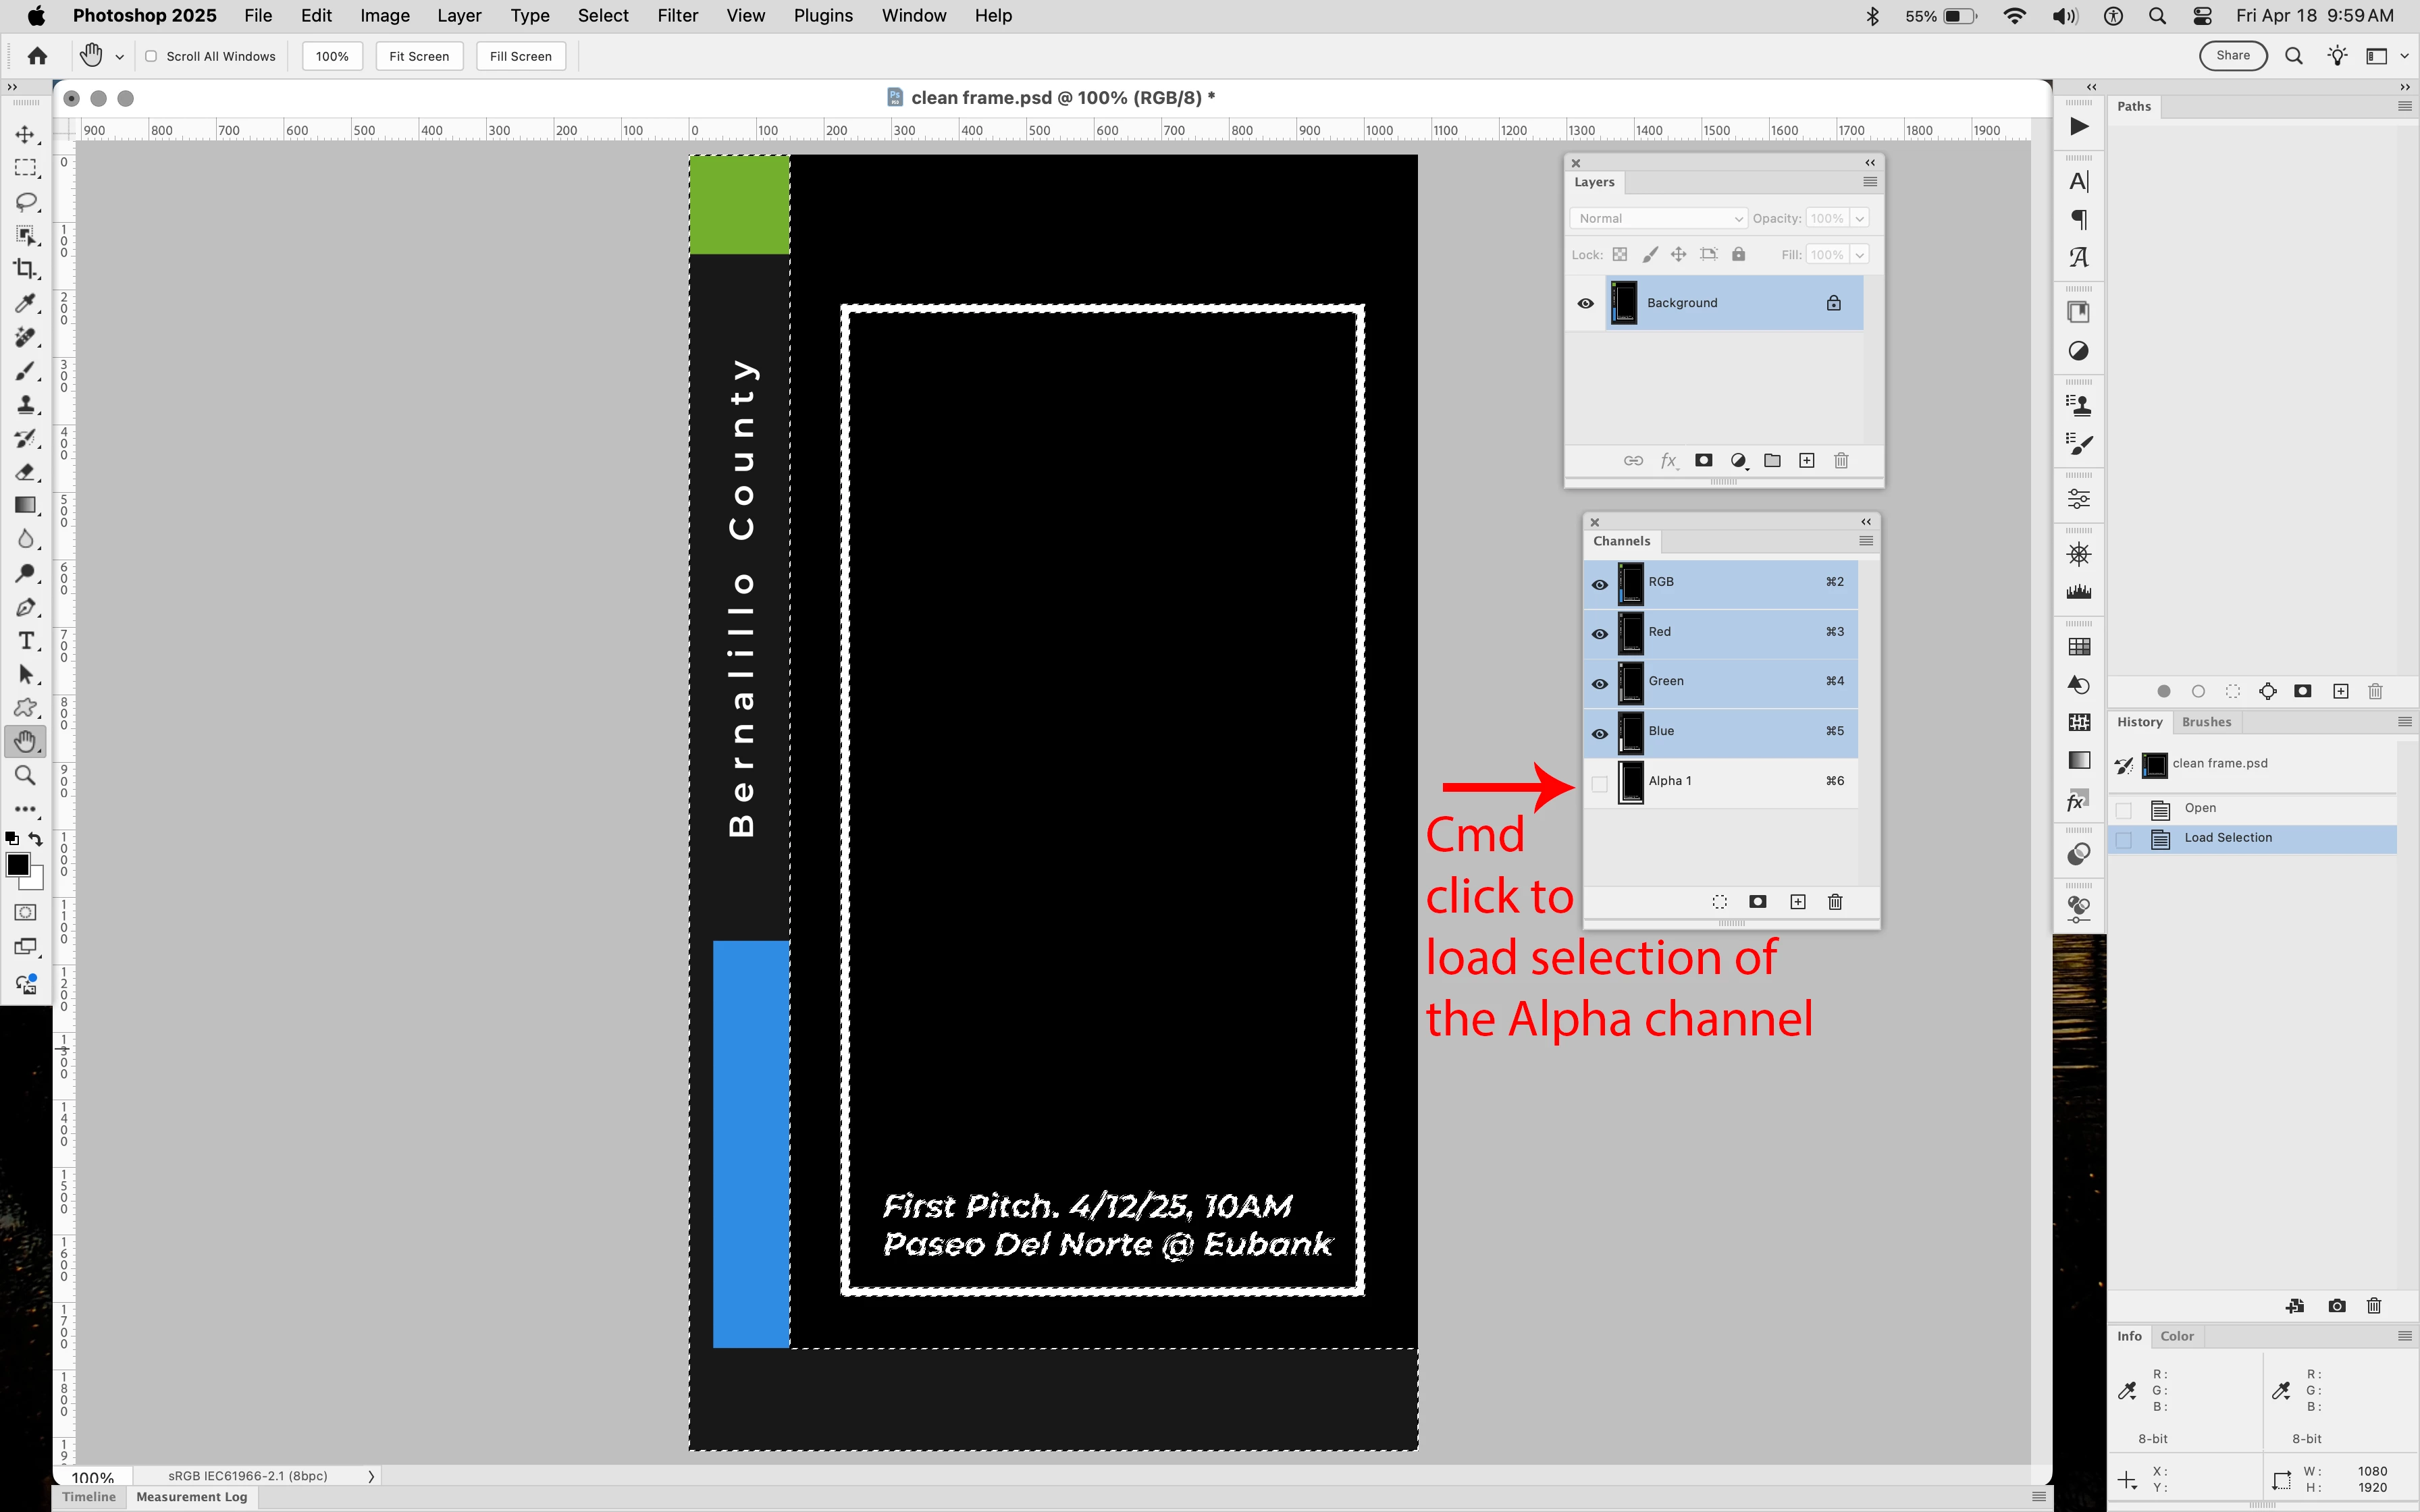Image resolution: width=2420 pixels, height=1512 pixels.
Task: Select the Zoom tool in toolbar
Action: pos(25,776)
